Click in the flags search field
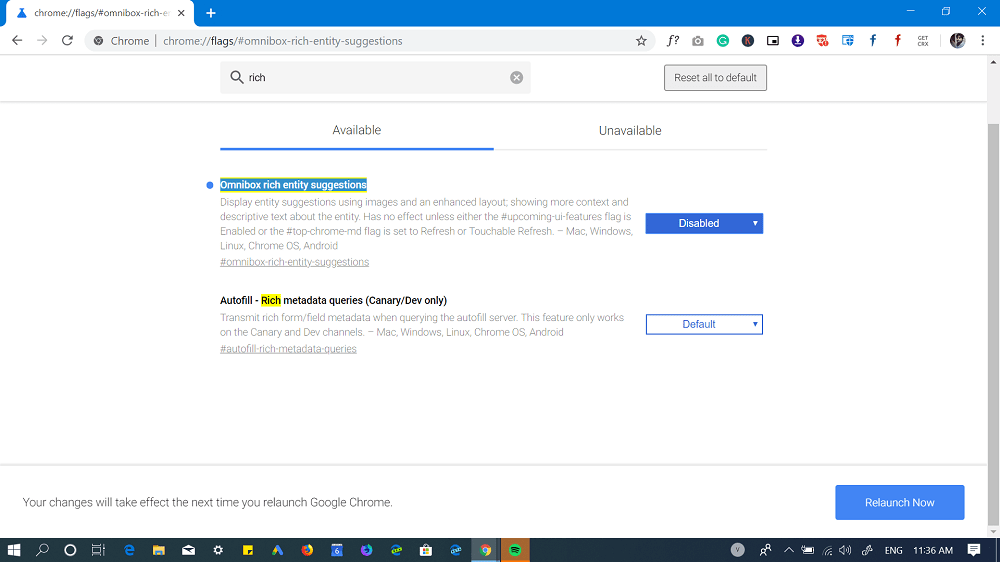1000x562 pixels. pos(375,78)
